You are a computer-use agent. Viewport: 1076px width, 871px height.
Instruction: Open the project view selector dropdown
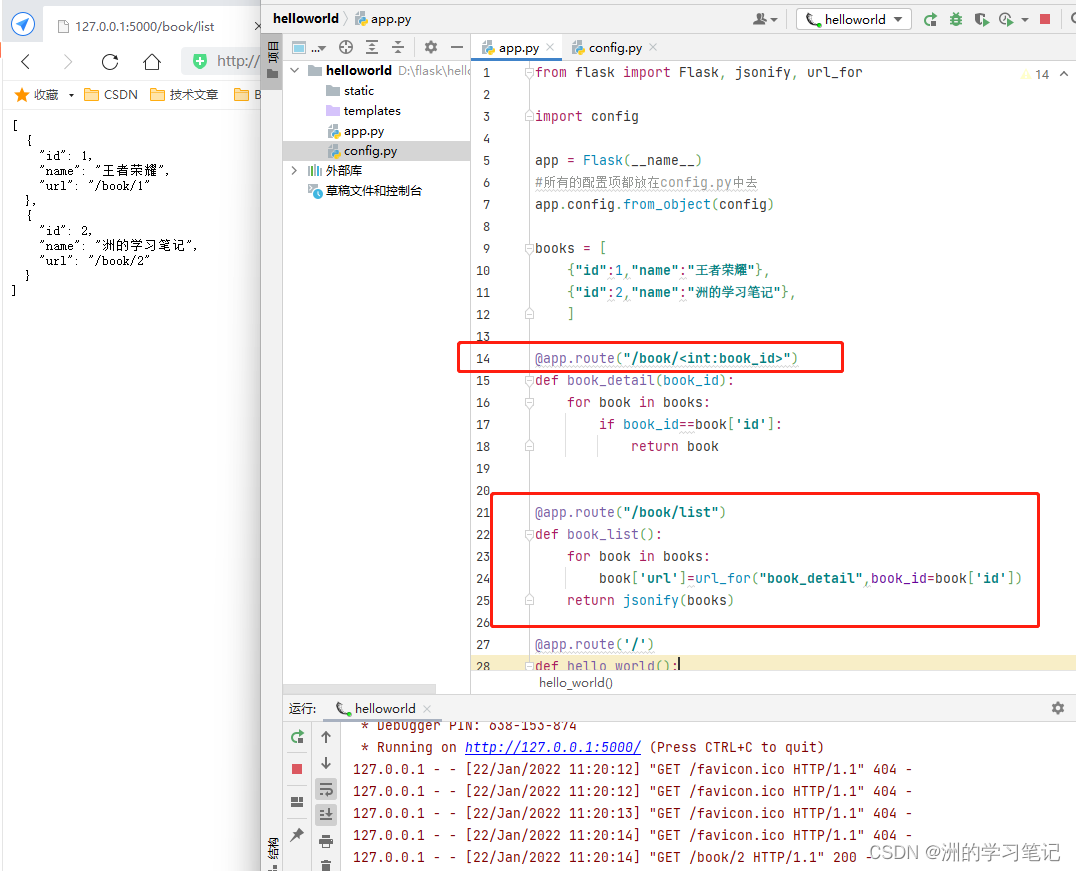point(308,47)
